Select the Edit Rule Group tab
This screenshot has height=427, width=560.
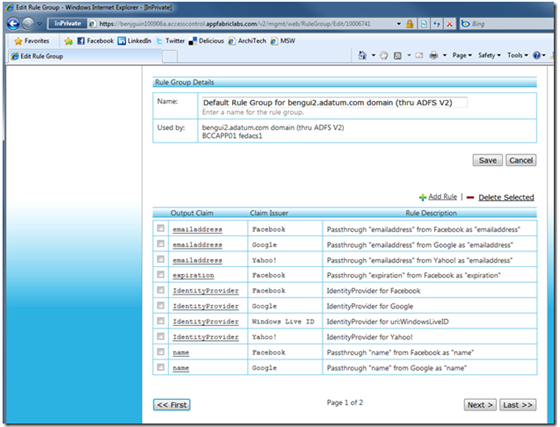pos(84,56)
